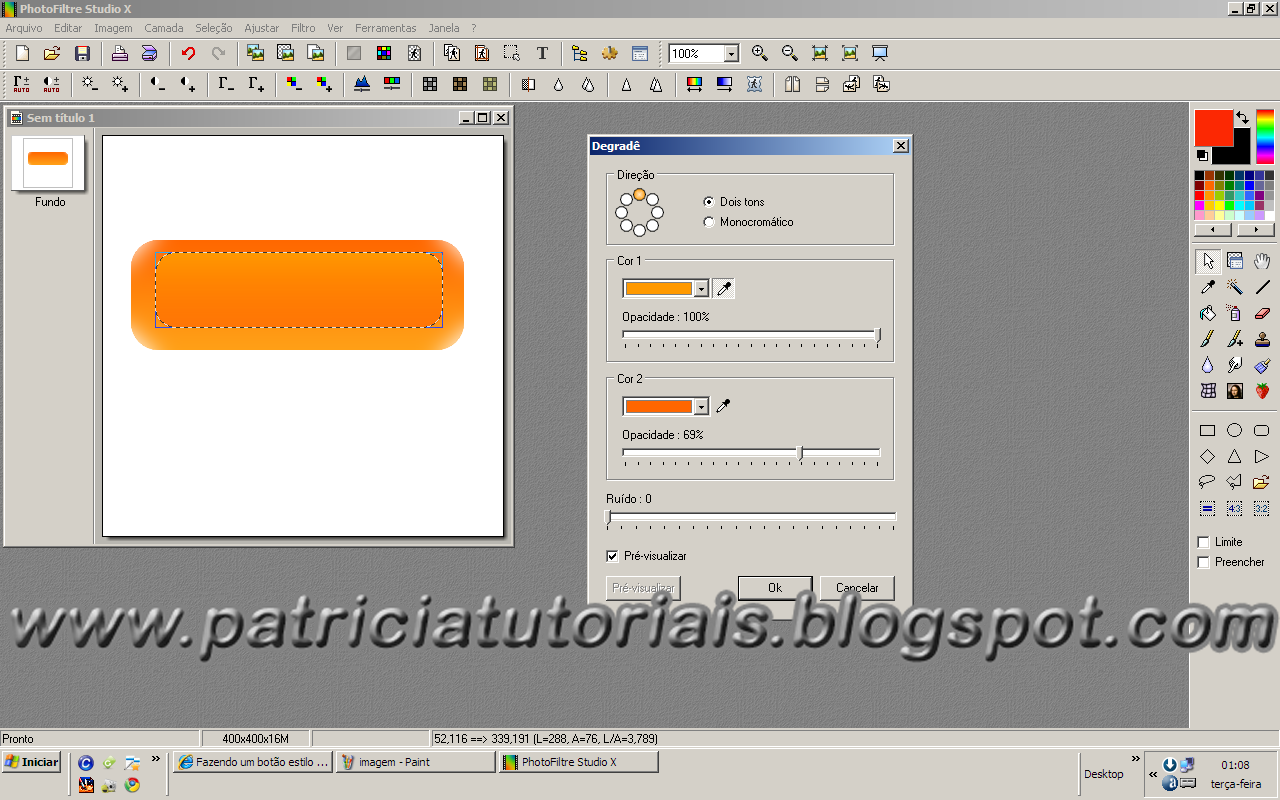
Task: Select the Eyedropper tool in the tool palette
Action: coord(1207,287)
